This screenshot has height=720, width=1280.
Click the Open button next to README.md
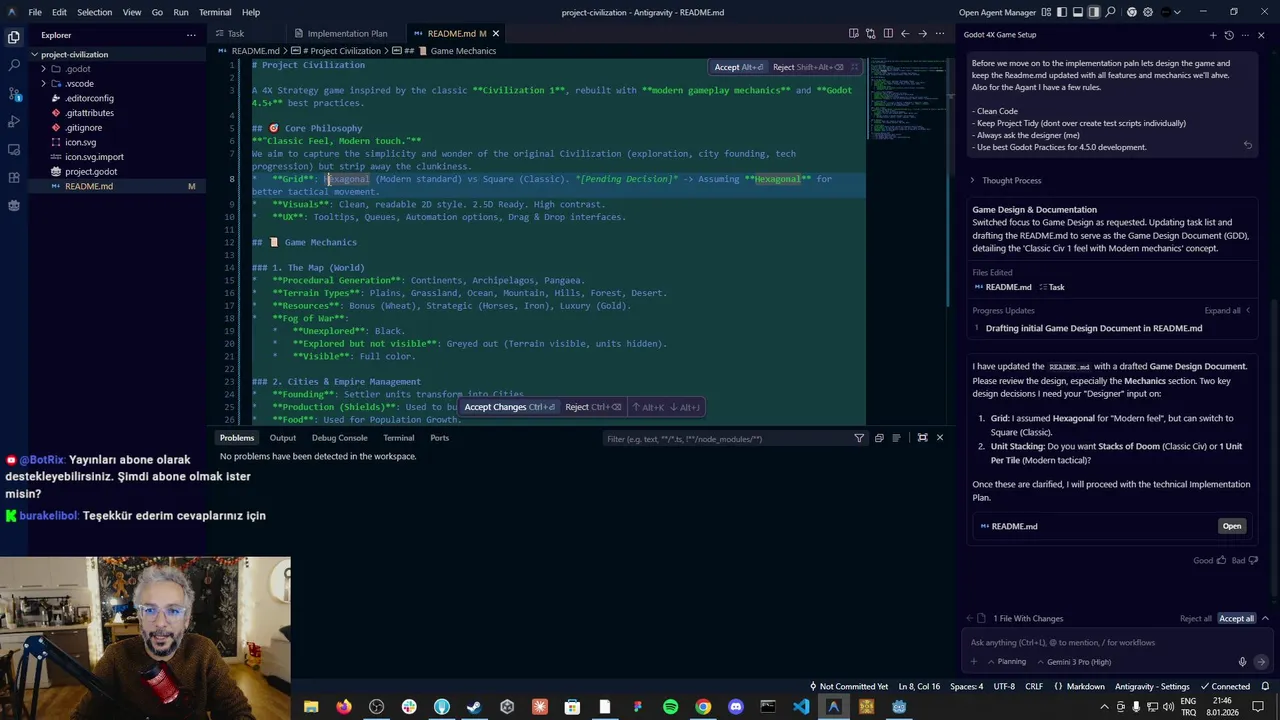pos(1232,526)
